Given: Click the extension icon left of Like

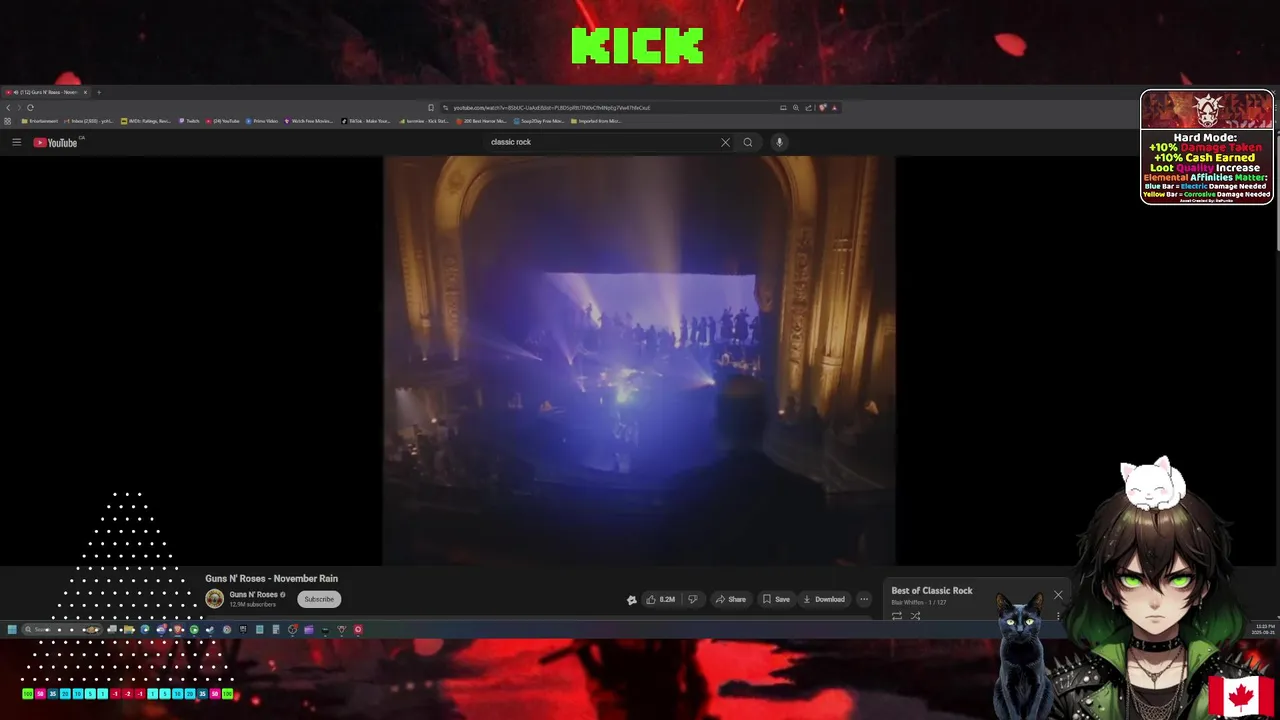Looking at the screenshot, I should point(631,600).
